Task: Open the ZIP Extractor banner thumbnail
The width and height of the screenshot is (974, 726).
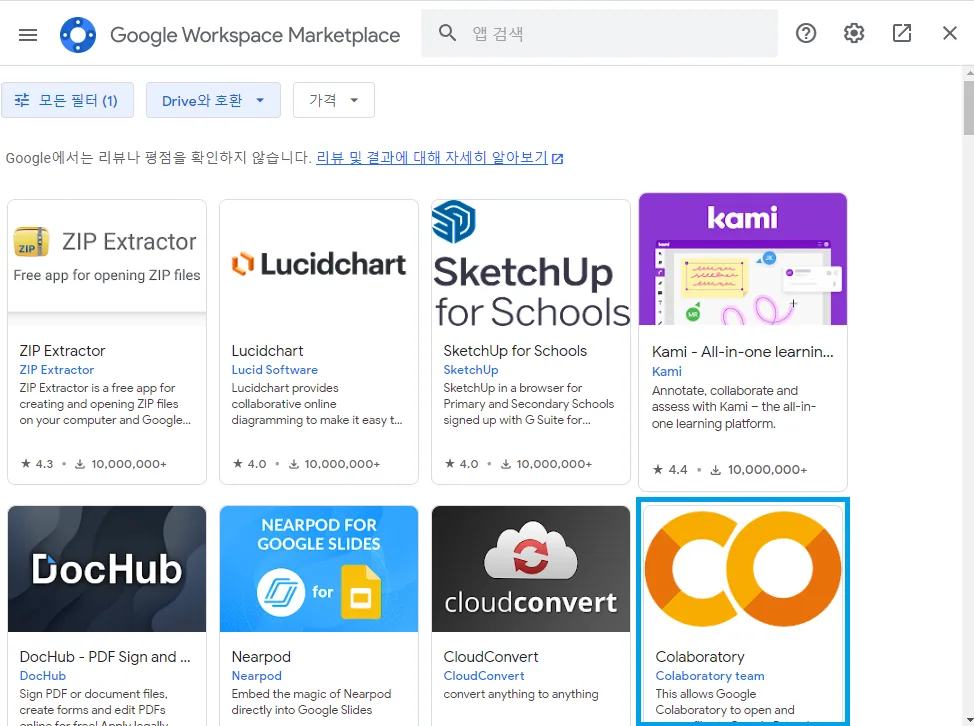Action: coord(107,262)
